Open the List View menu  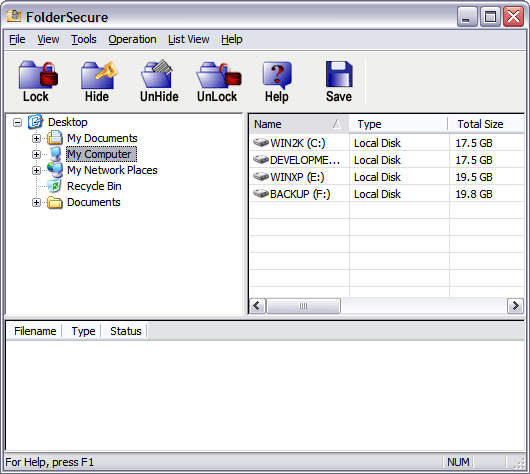pyautogui.click(x=189, y=40)
